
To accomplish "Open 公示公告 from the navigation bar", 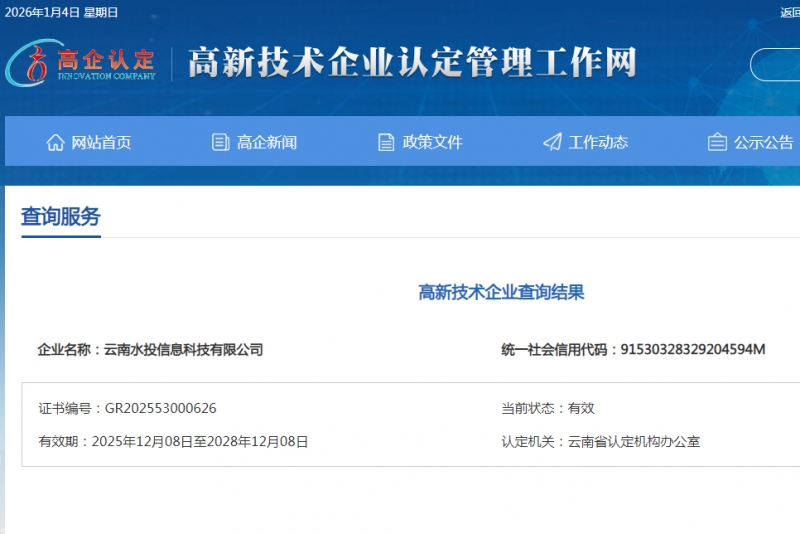I will pyautogui.click(x=764, y=142).
